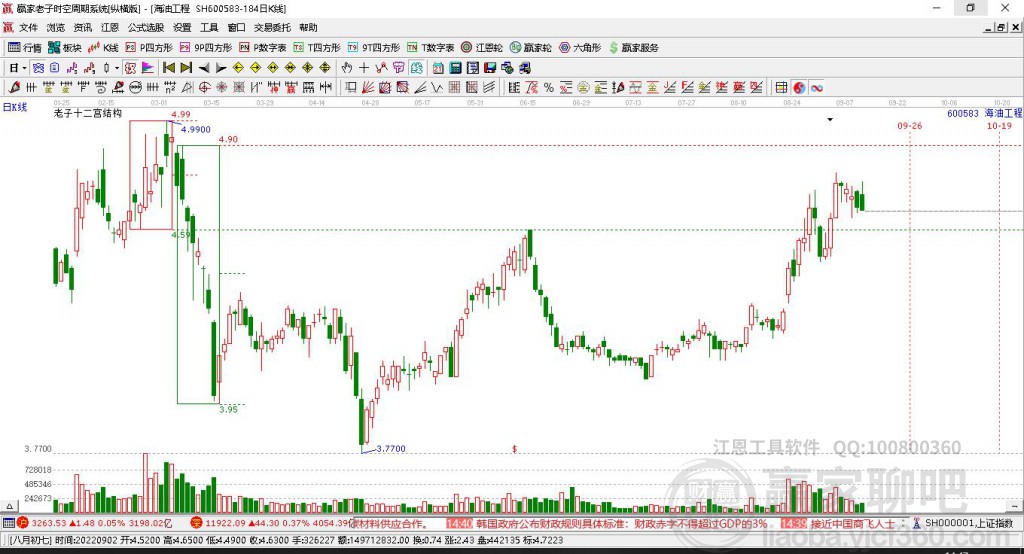Open the 资讯 menu
Viewport: 1024px width, 554px height.
[x=82, y=27]
